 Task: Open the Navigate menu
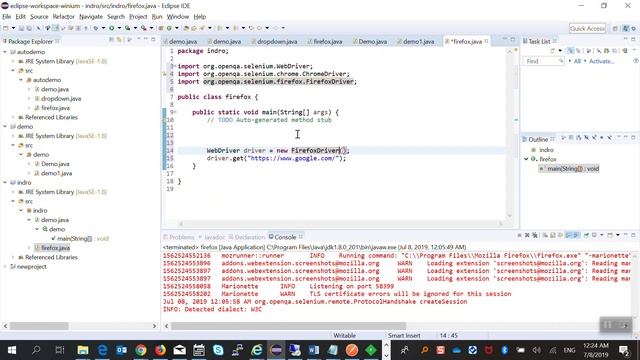click(x=91, y=17)
